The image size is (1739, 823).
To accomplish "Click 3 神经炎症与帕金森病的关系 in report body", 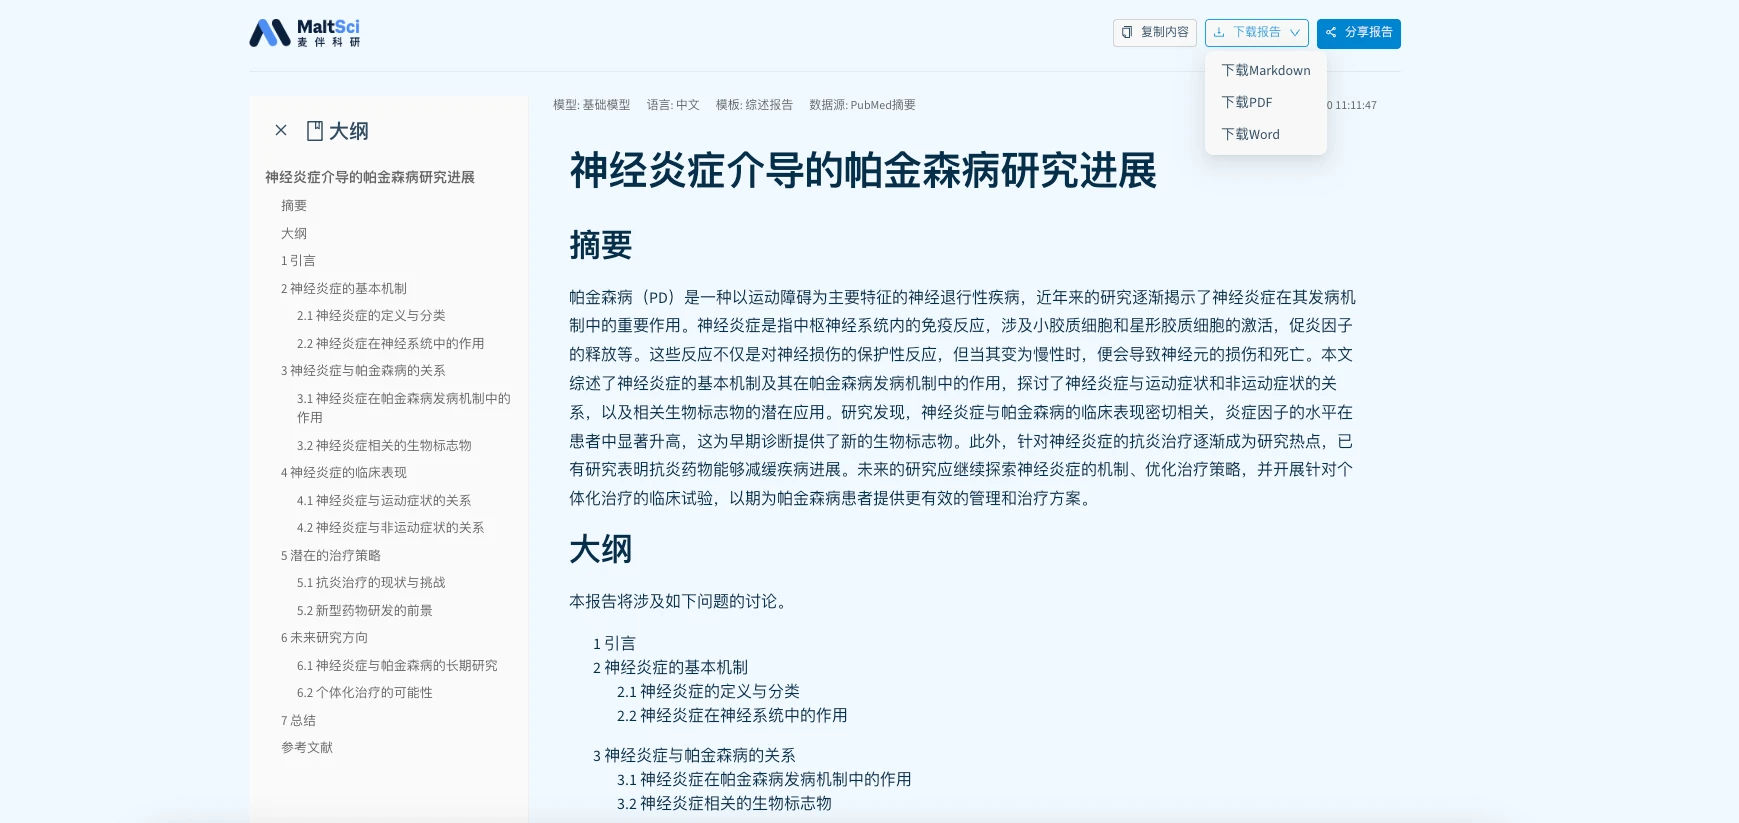I will [694, 755].
